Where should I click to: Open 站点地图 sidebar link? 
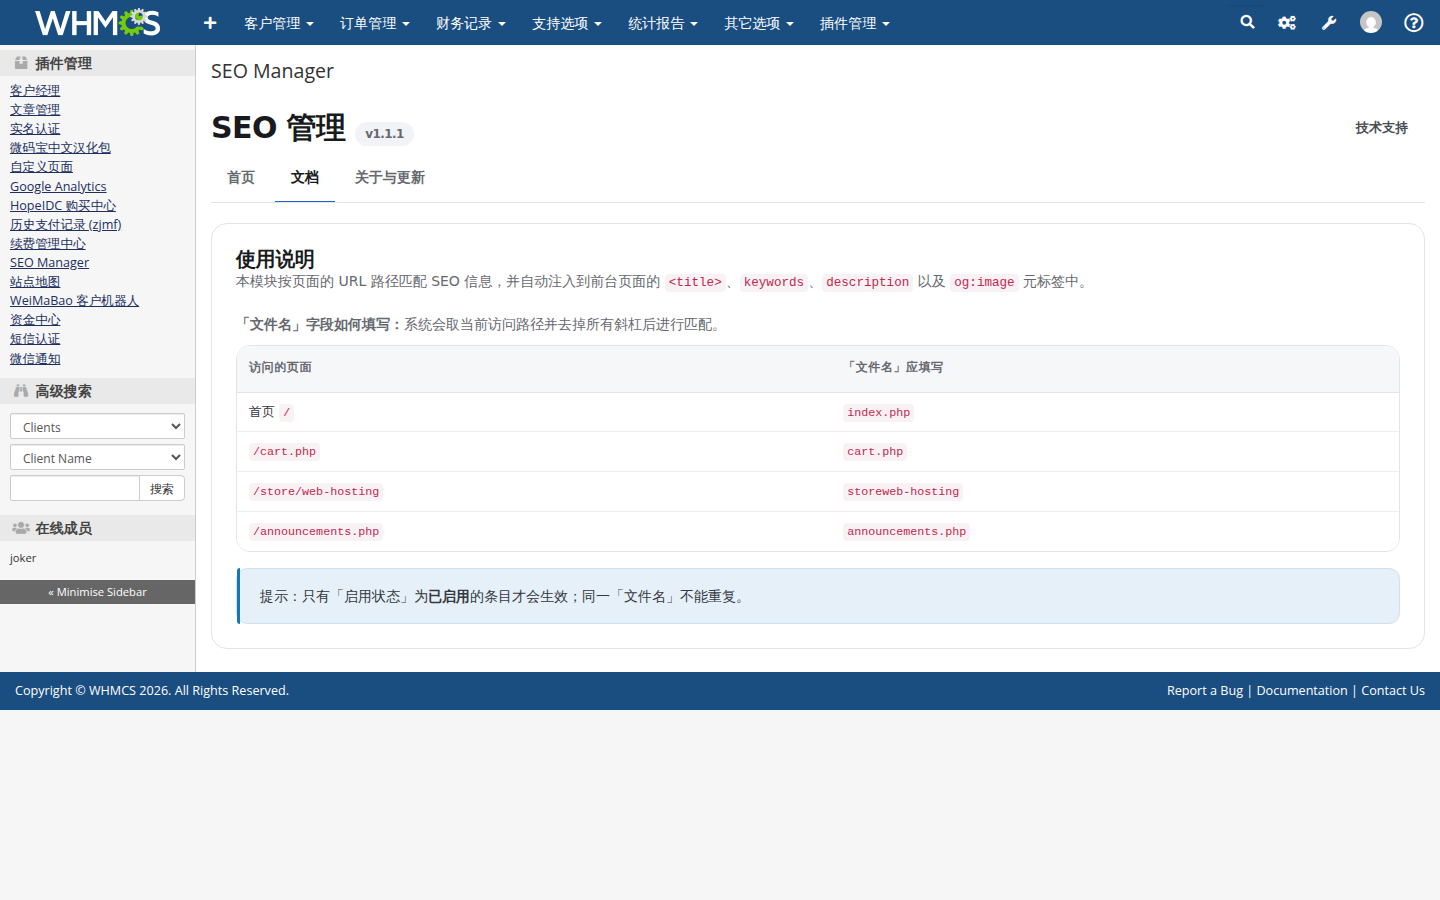[x=35, y=282]
